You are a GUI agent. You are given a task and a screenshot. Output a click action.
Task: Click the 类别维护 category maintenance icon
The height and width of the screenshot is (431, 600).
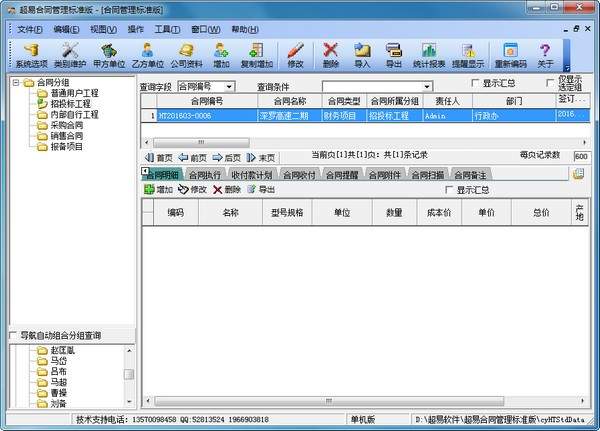[x=69, y=54]
